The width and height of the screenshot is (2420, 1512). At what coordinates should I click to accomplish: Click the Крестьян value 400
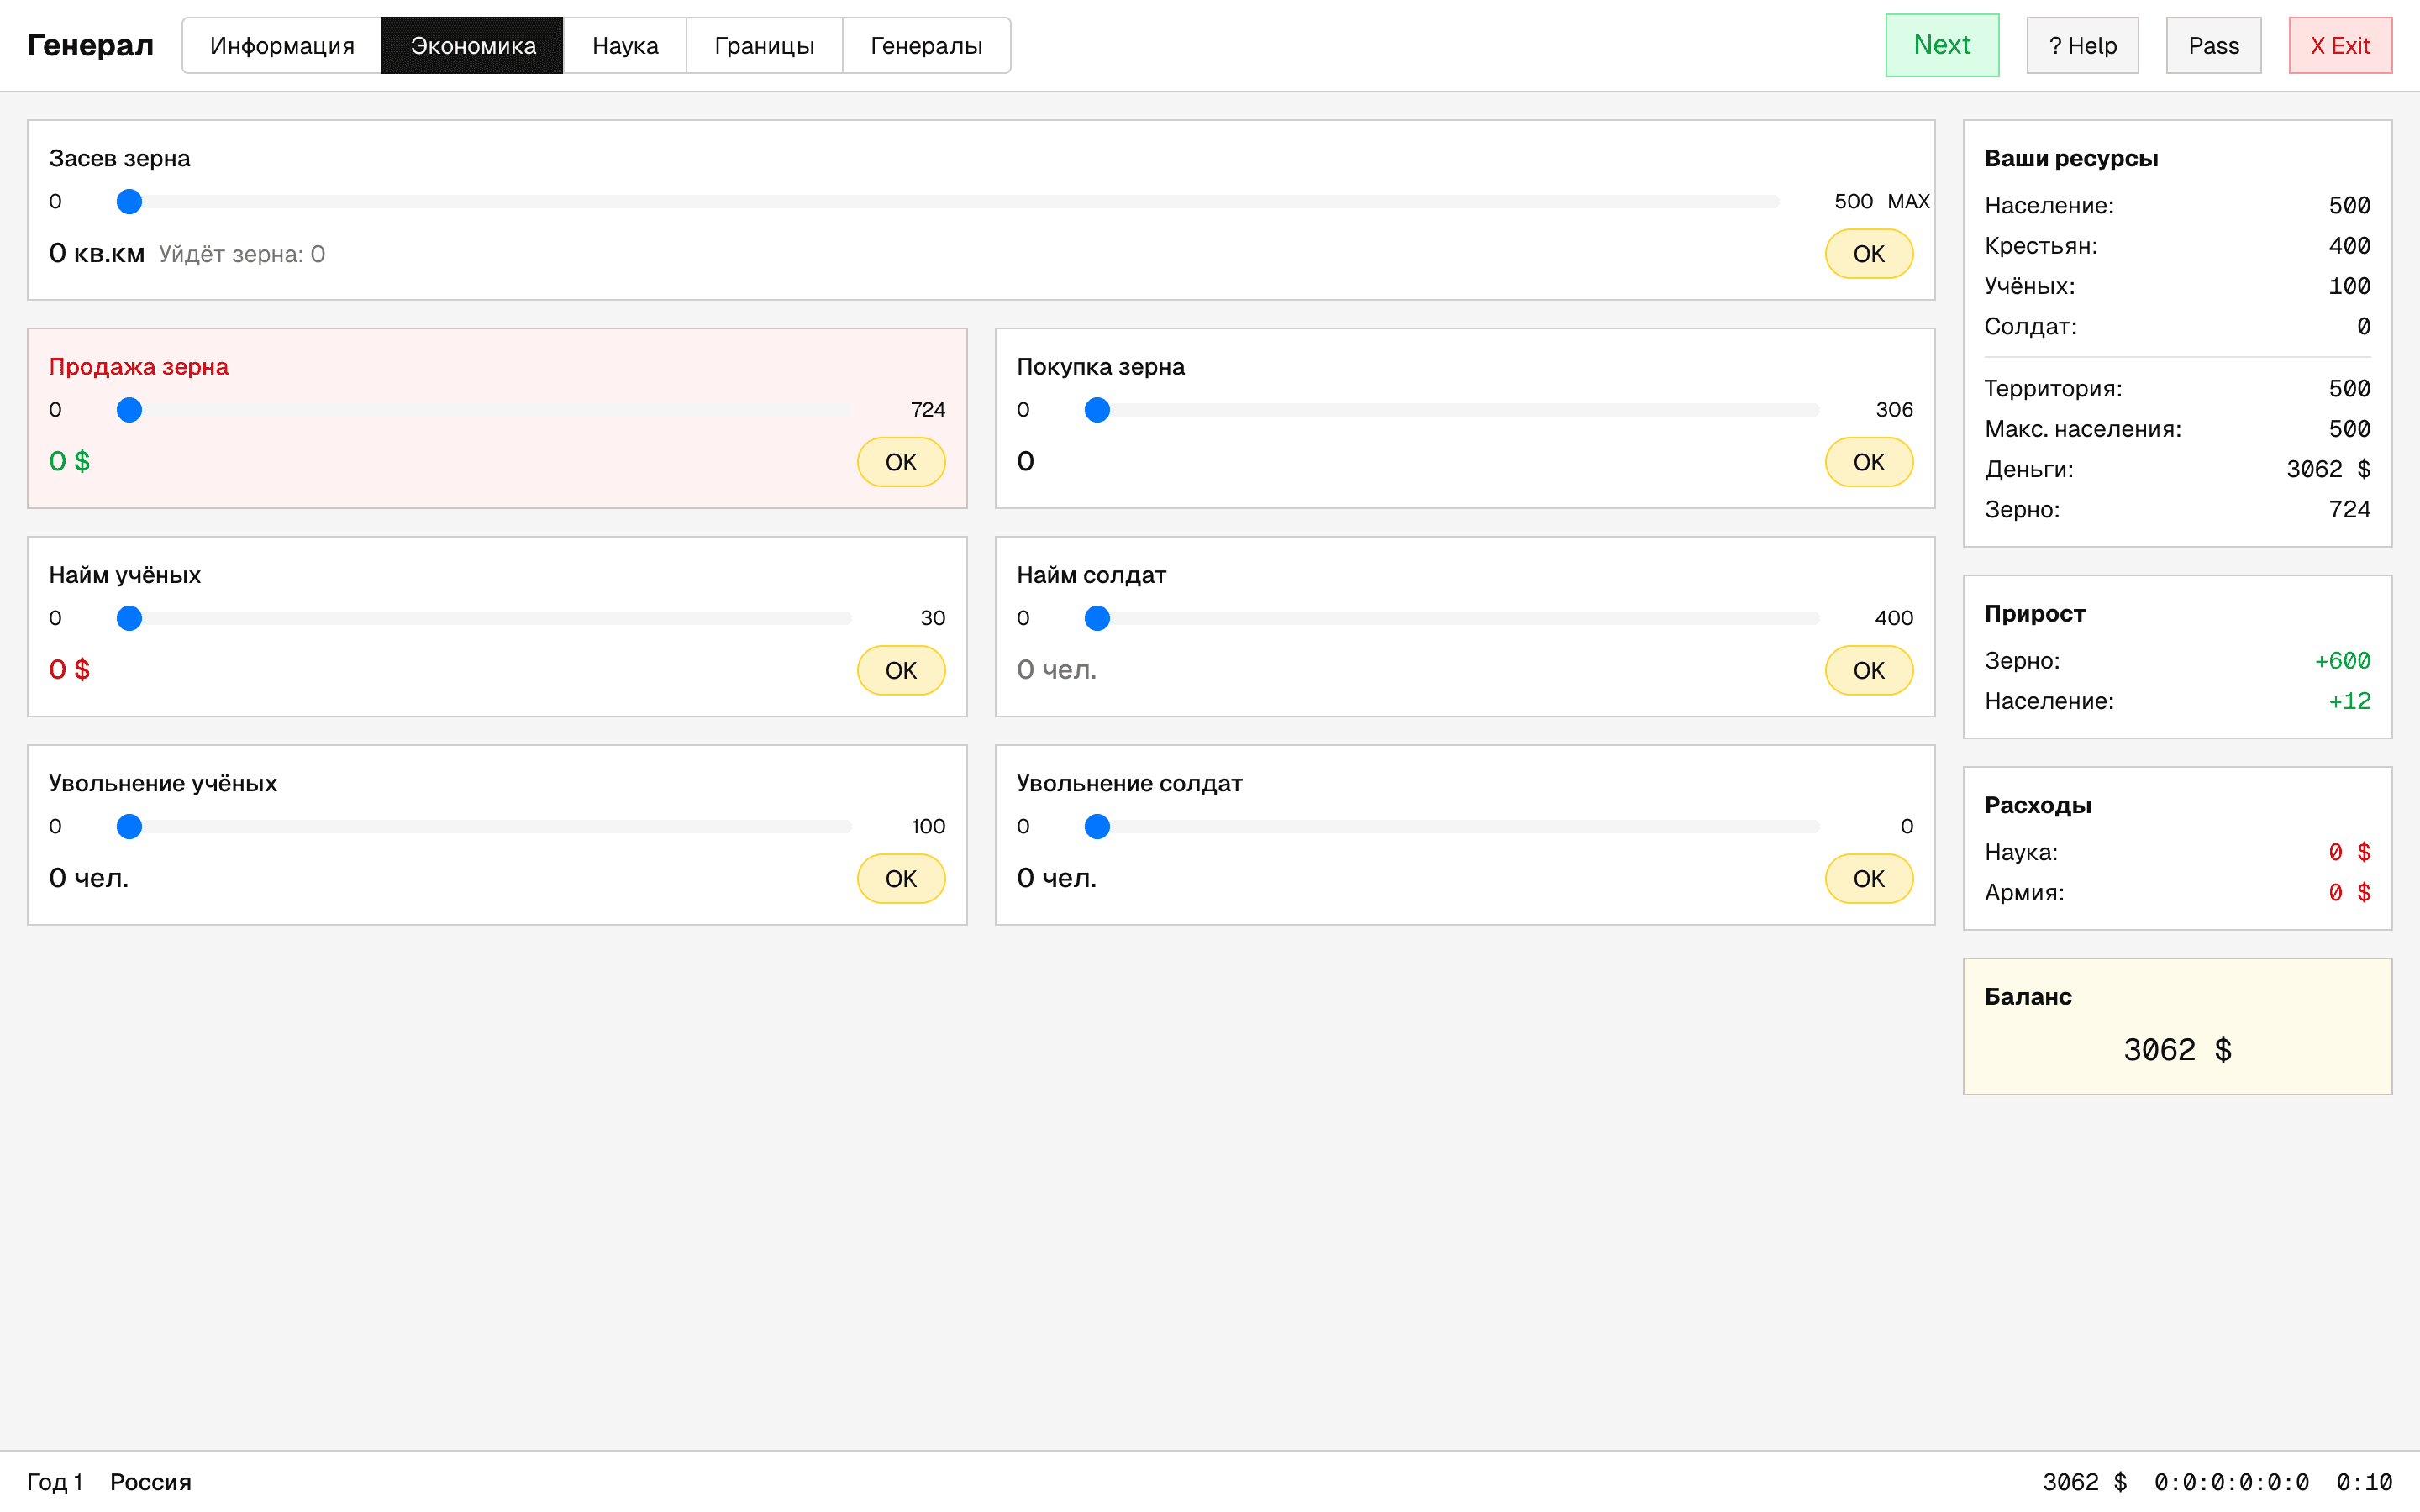click(x=2349, y=246)
